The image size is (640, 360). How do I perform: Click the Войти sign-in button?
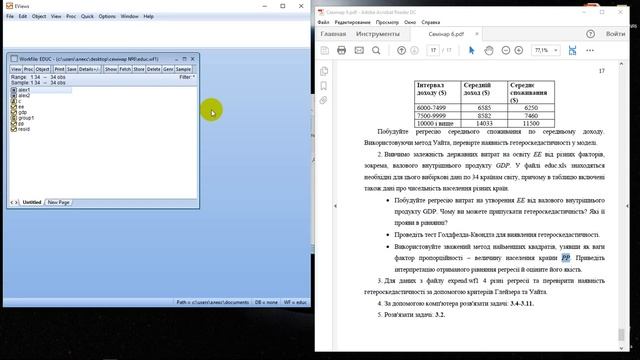point(615,34)
